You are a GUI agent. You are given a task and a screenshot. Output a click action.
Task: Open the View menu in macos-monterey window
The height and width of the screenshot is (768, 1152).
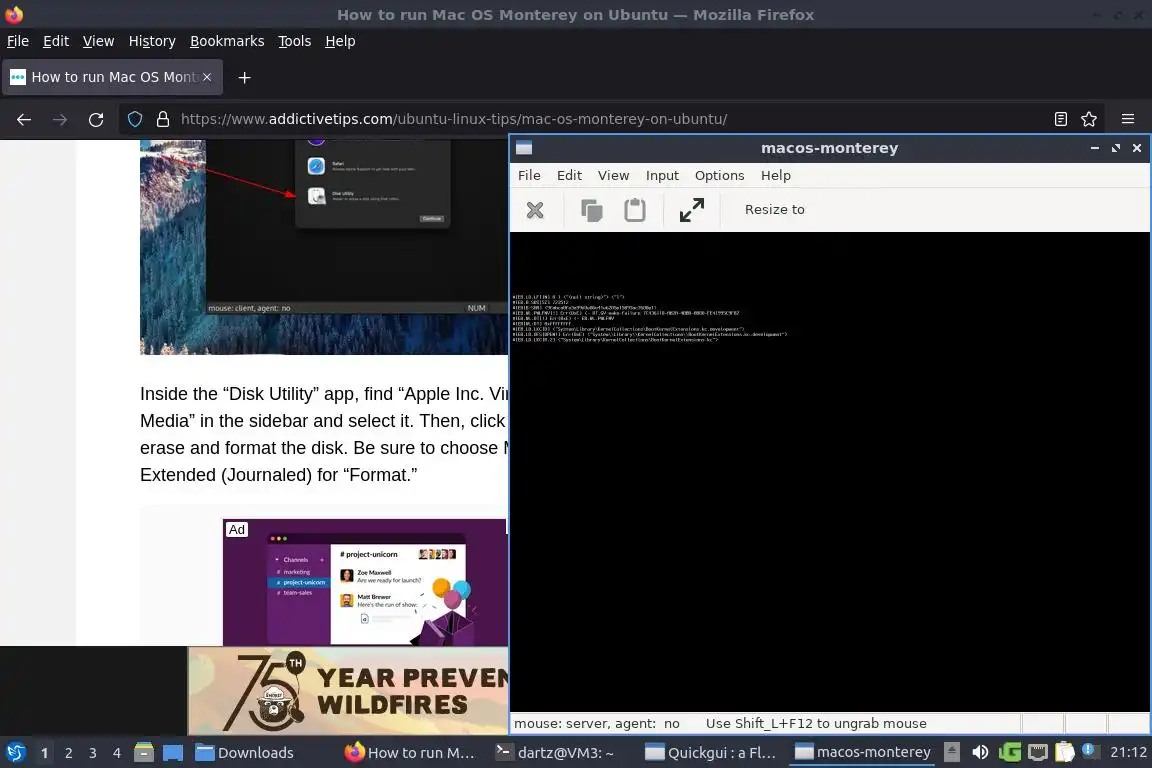tap(613, 176)
